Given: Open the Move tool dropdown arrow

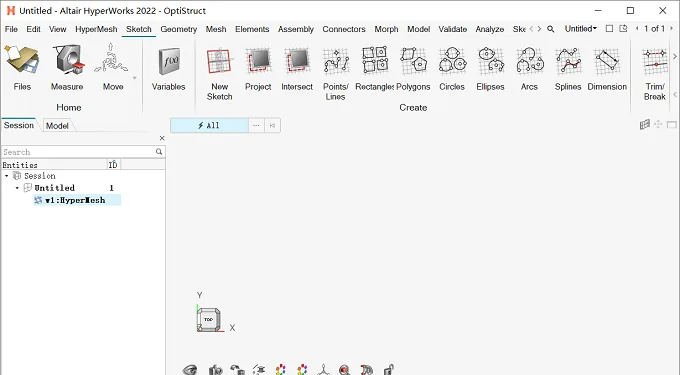Looking at the screenshot, I should (x=134, y=78).
